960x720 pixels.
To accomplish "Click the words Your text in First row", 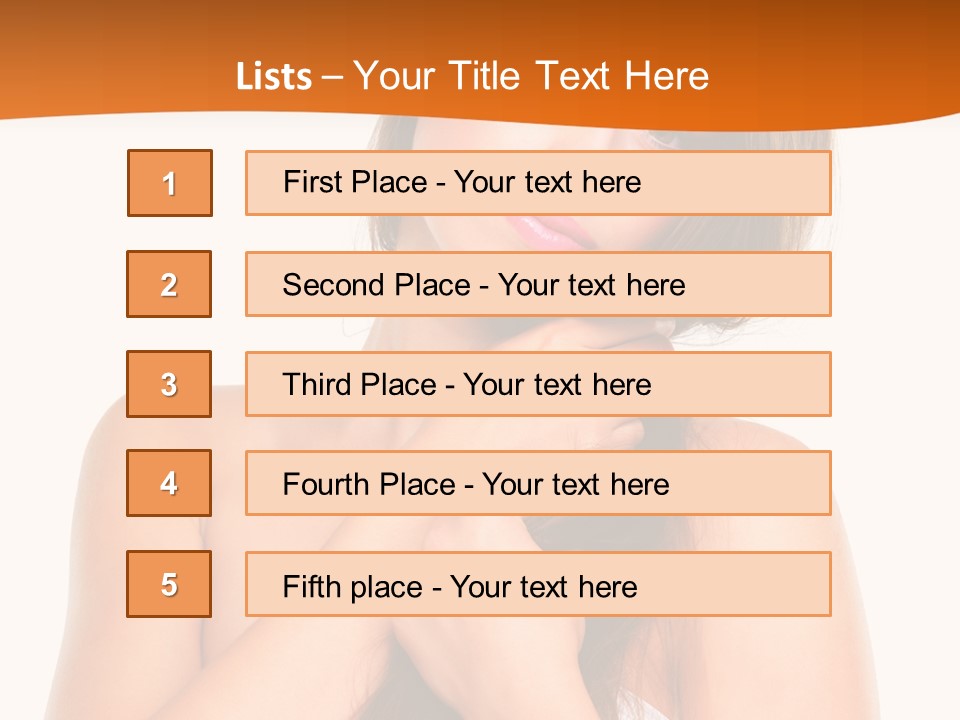I will (x=514, y=182).
